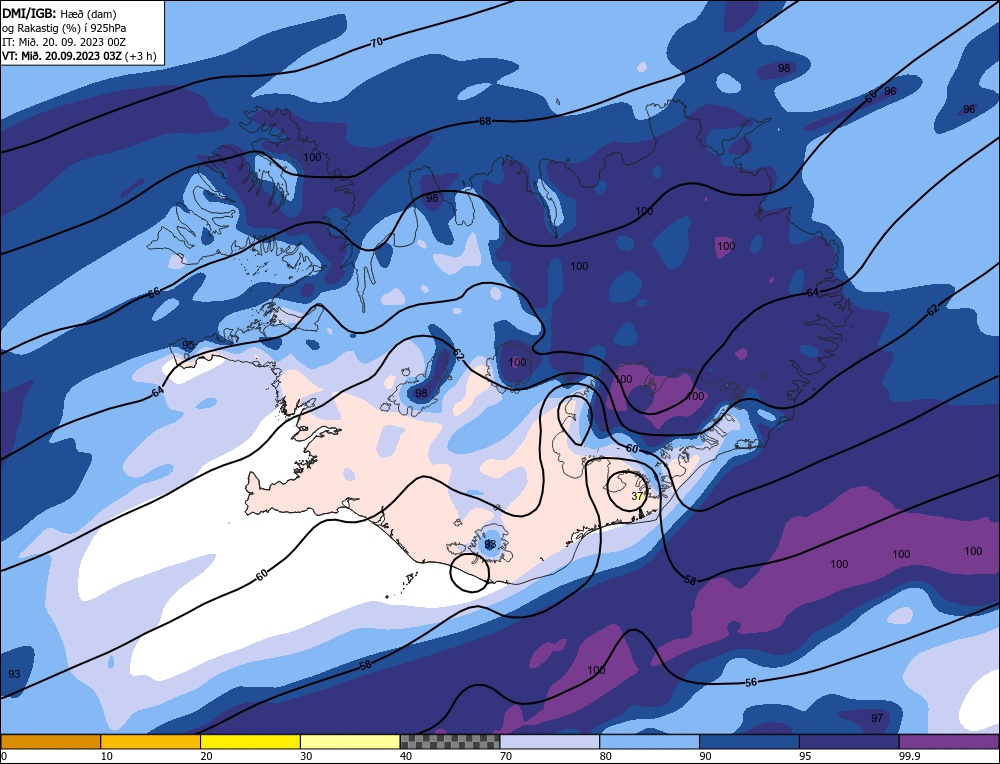Click the 'IT: Mið. 20. 09. 2023 00Z' line
Screen dimensions: 1000x764
(x=64, y=42)
